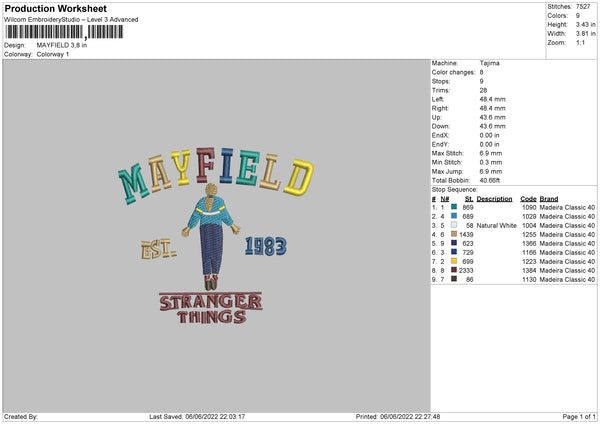Click the 'Created By:' footer label
Viewport: 600px width, 424px height.
21,416
